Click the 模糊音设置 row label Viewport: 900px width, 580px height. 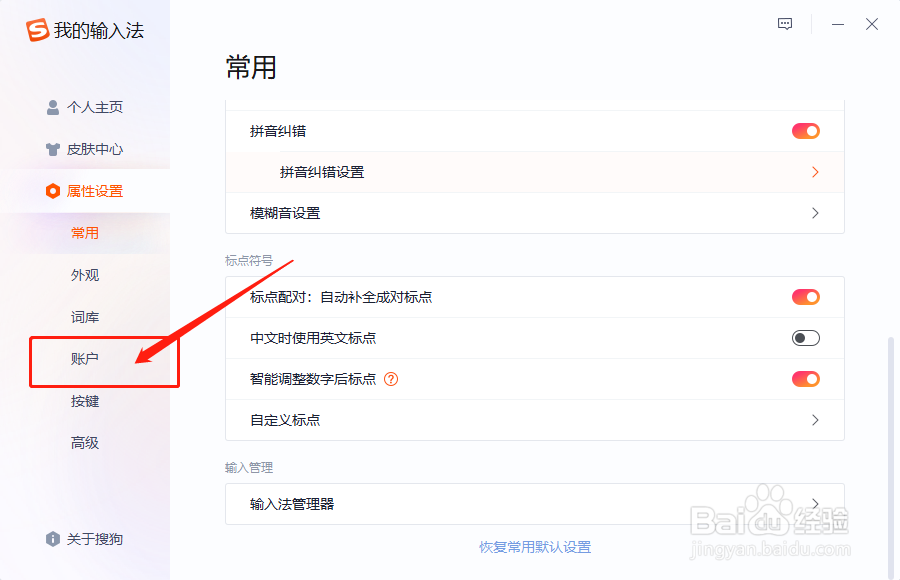click(285, 213)
